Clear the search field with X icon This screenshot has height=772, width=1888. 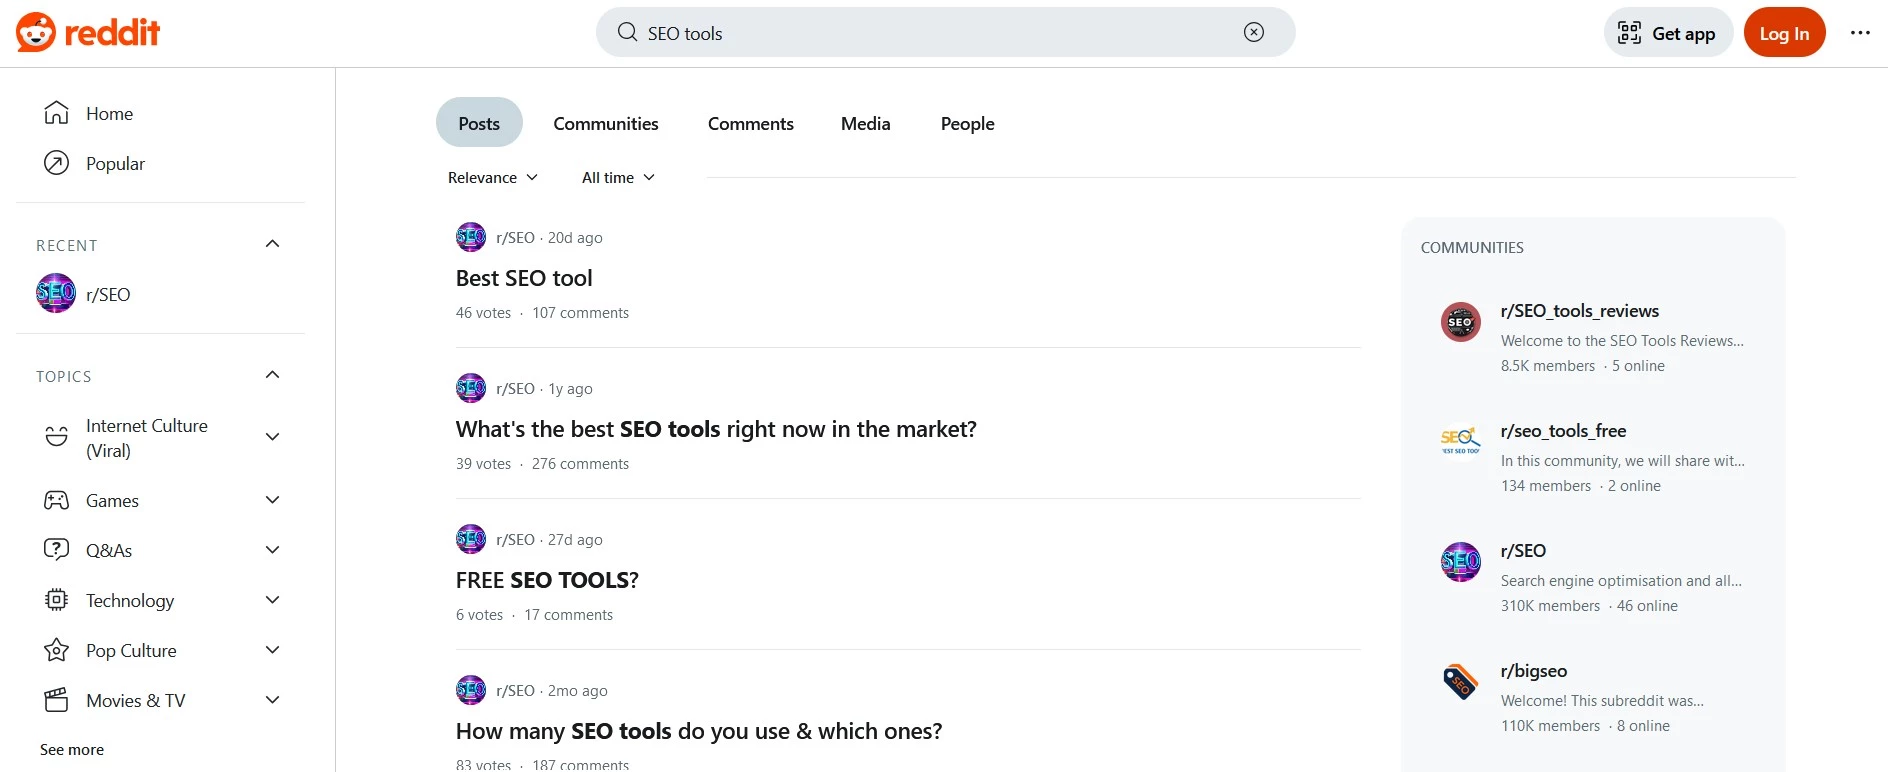coord(1254,32)
